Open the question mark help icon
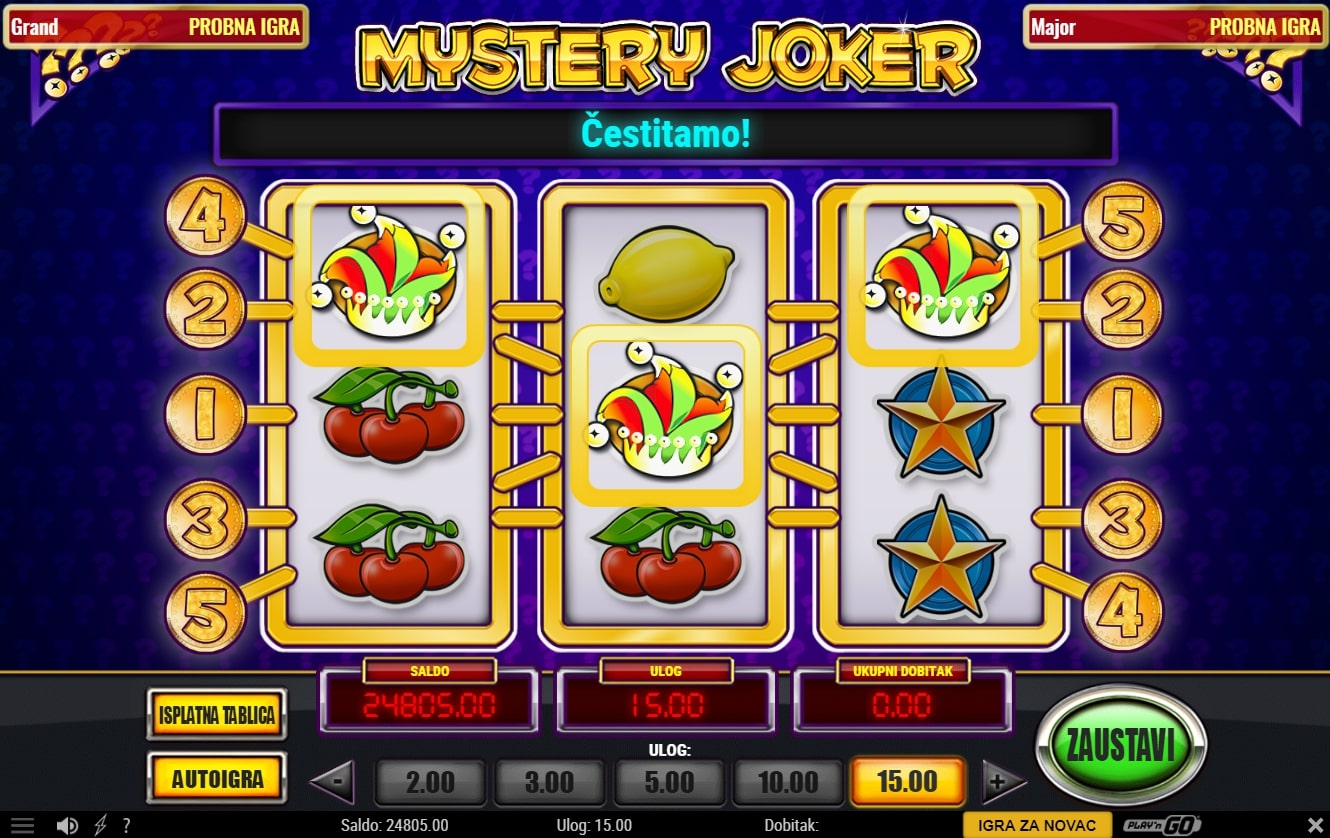The width and height of the screenshot is (1330, 838). (126, 826)
